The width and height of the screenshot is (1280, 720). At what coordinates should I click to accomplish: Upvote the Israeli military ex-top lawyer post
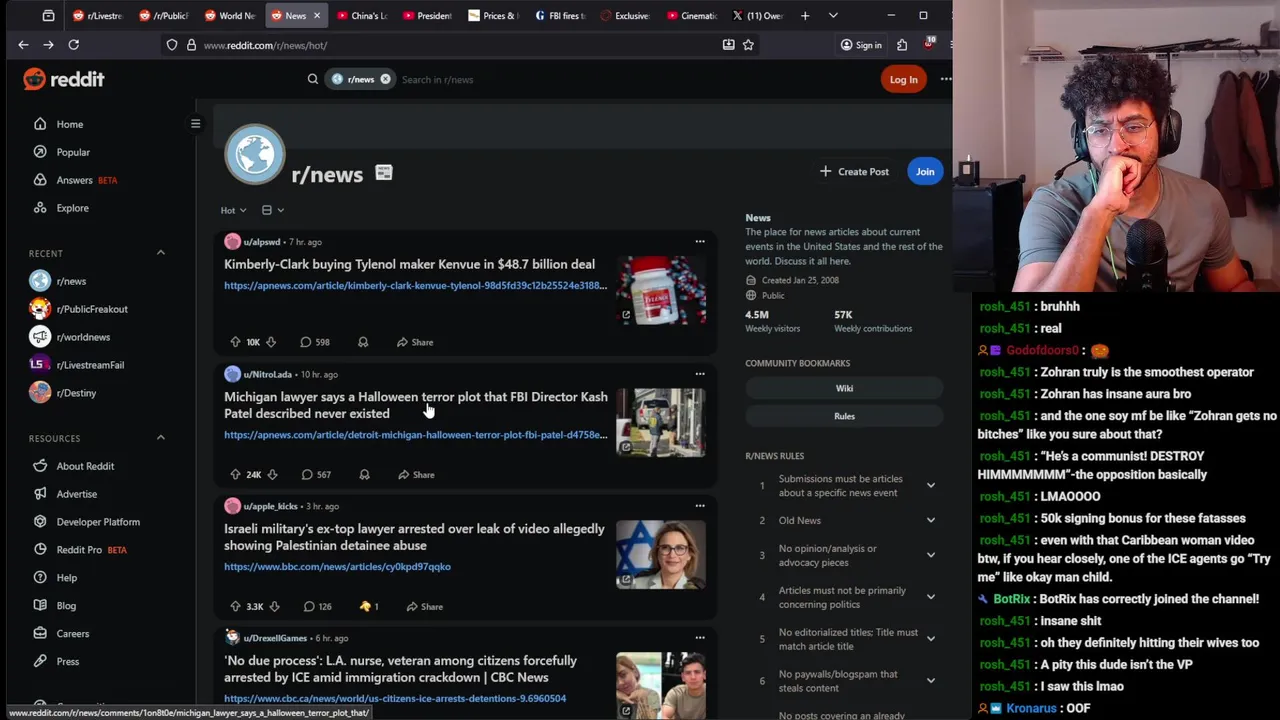235,606
